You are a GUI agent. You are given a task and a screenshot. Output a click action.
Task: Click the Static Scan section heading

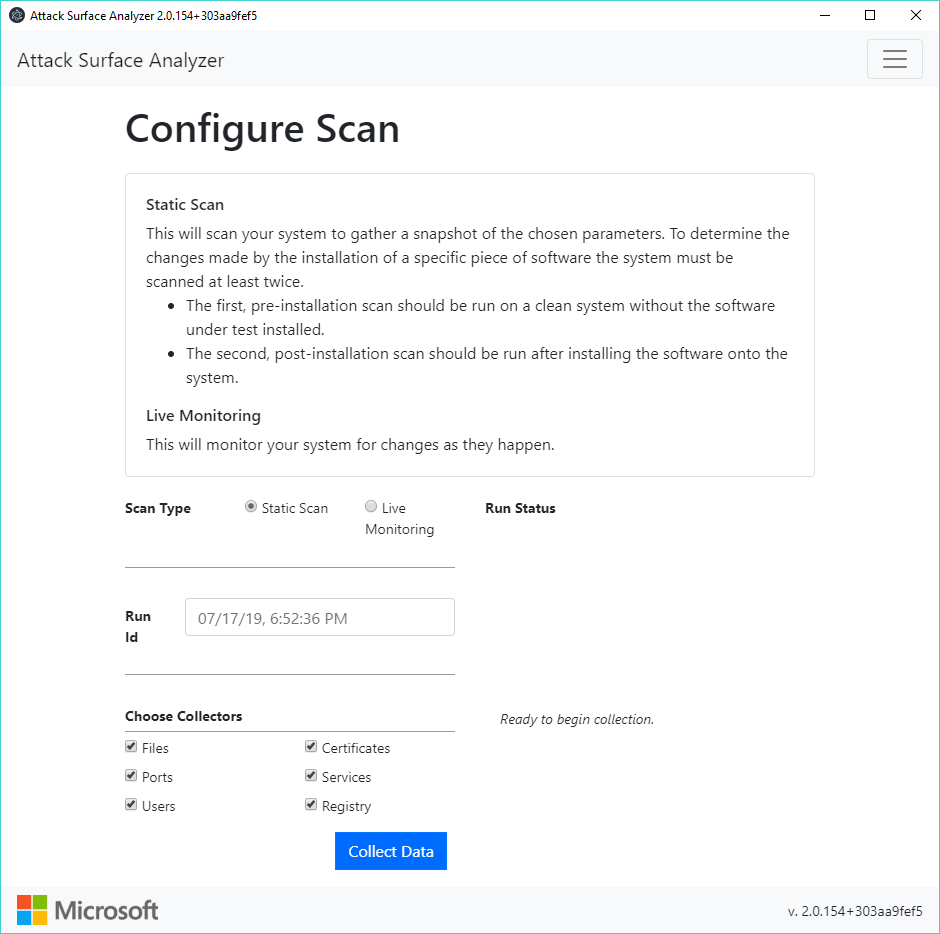pyautogui.click(x=185, y=205)
